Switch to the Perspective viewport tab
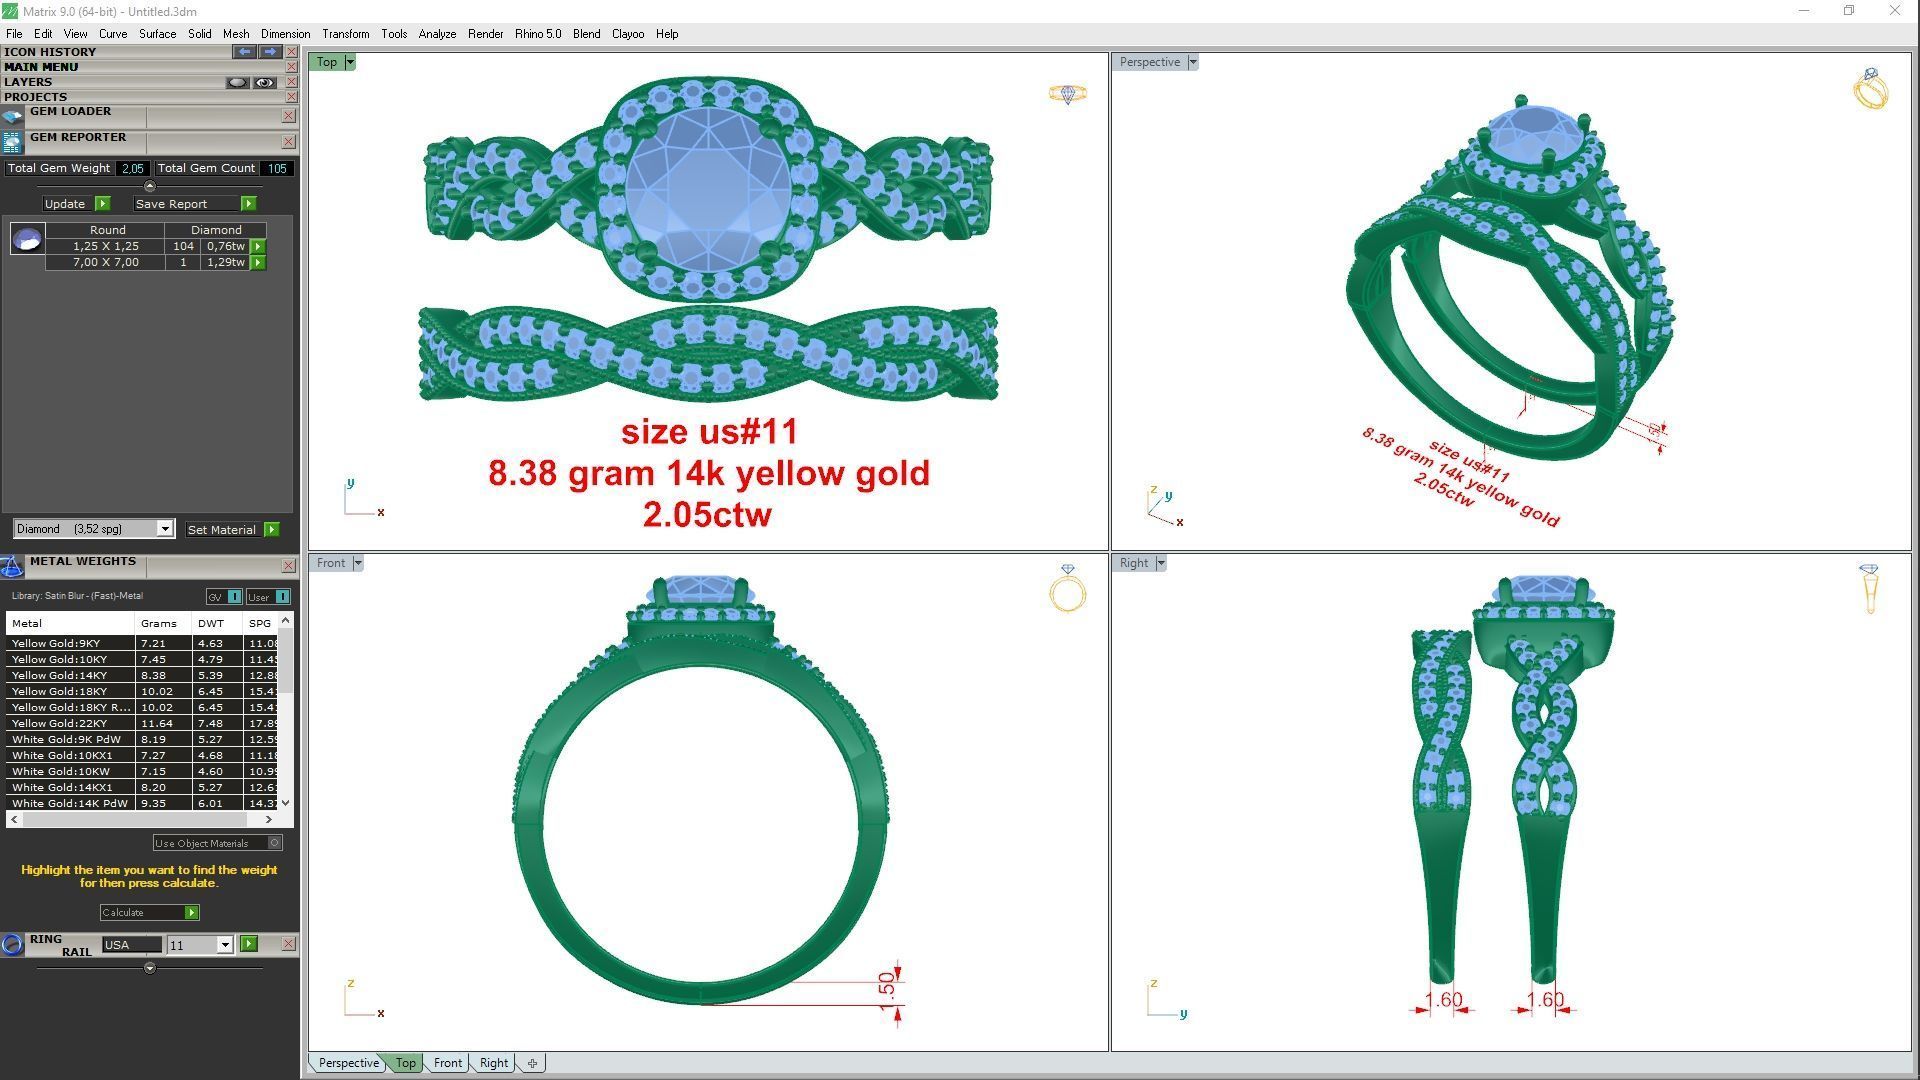This screenshot has height=1080, width=1920. point(348,1063)
